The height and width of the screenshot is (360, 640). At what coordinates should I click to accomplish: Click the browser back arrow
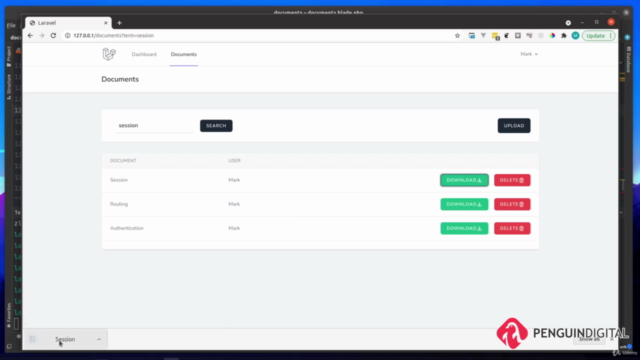[x=30, y=36]
